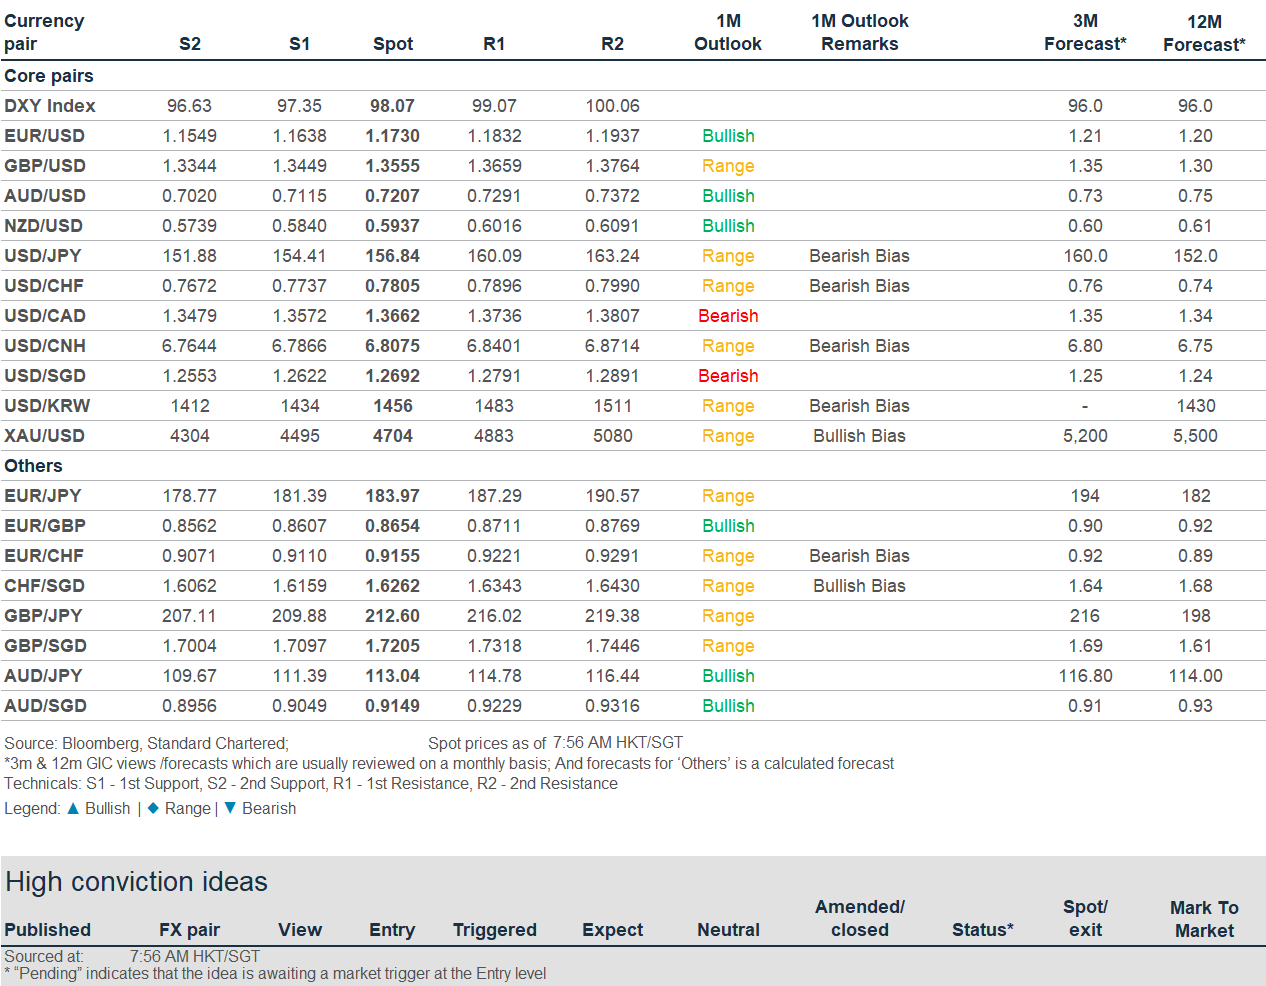
Task: Click the Bullish triangle legend icon
Action: 73,808
